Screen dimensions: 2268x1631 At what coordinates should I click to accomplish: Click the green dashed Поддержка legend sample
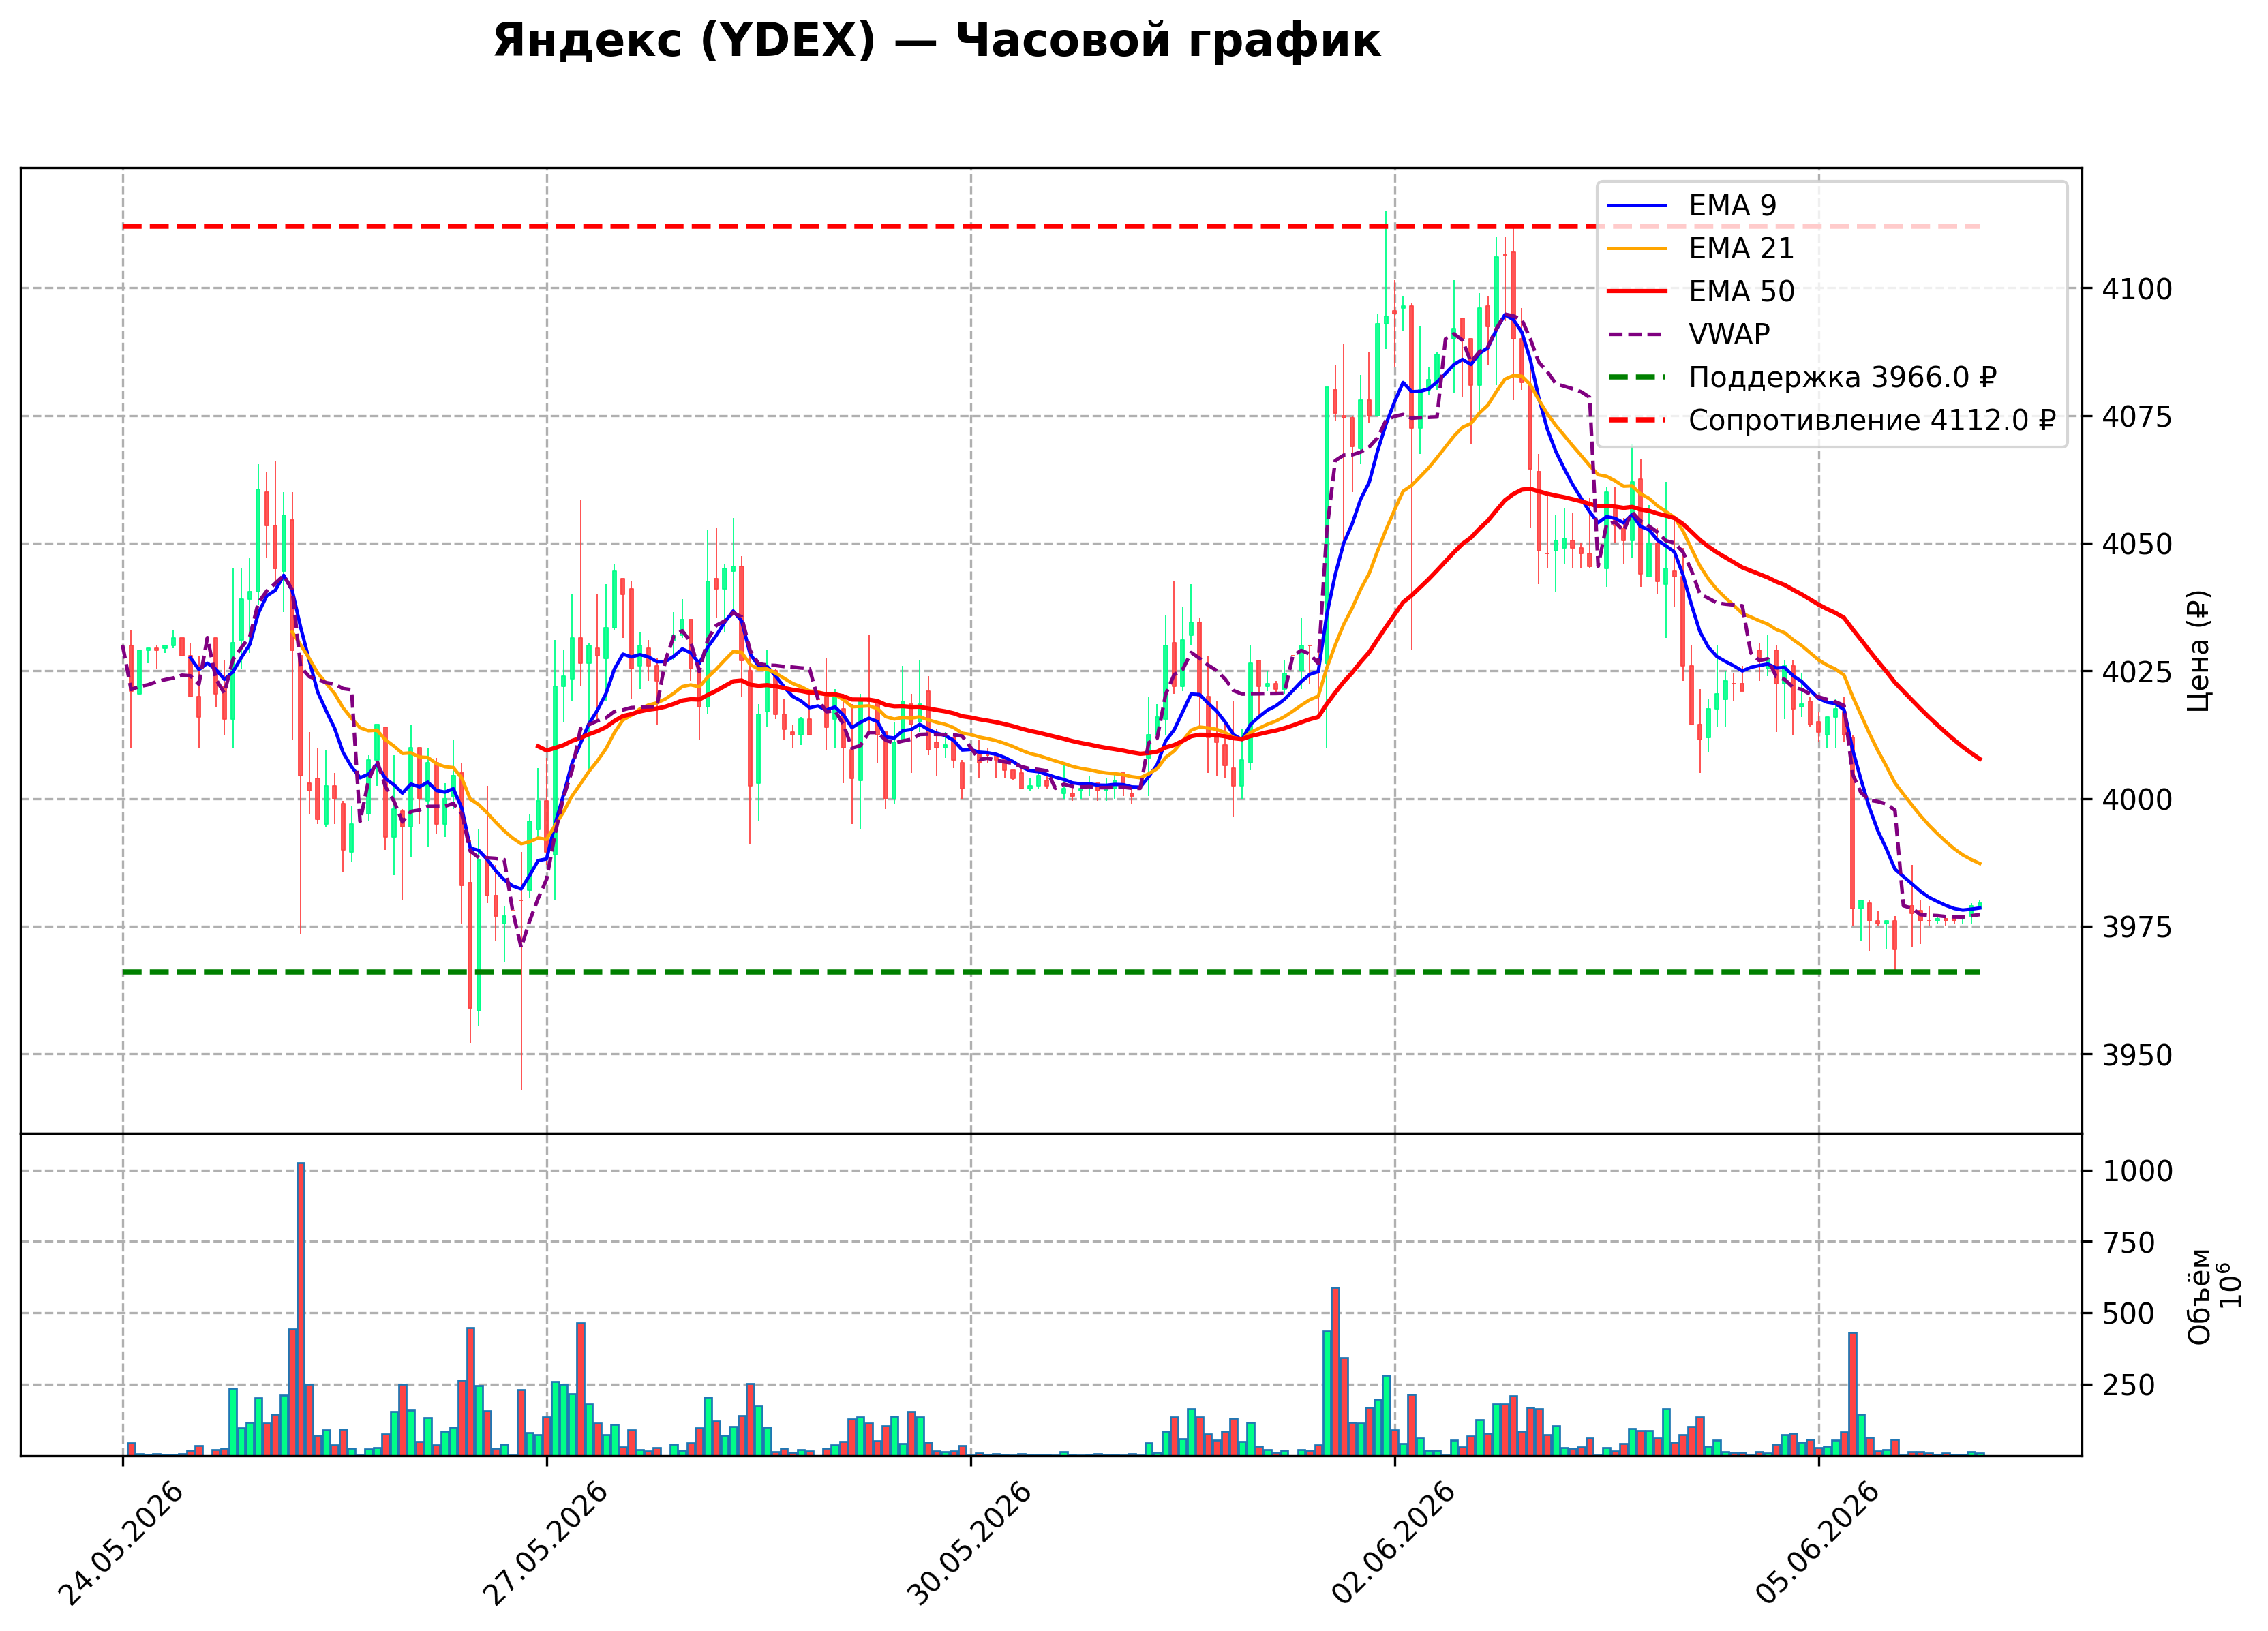pyautogui.click(x=1637, y=378)
